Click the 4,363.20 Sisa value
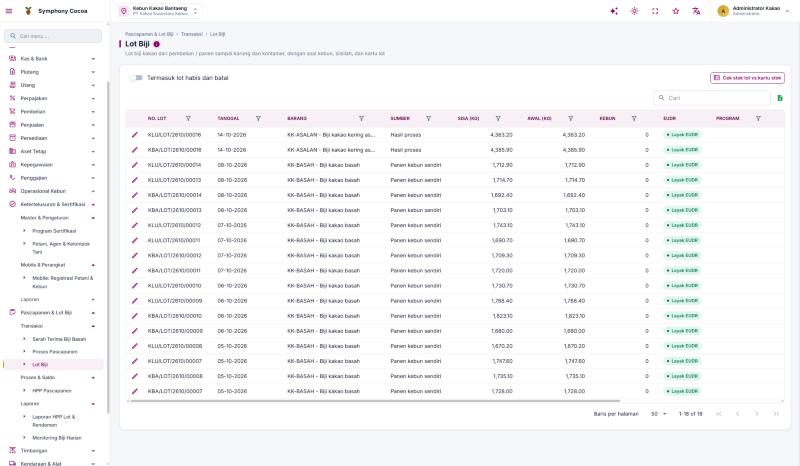Image resolution: width=800 pixels, height=466 pixels. click(x=501, y=135)
